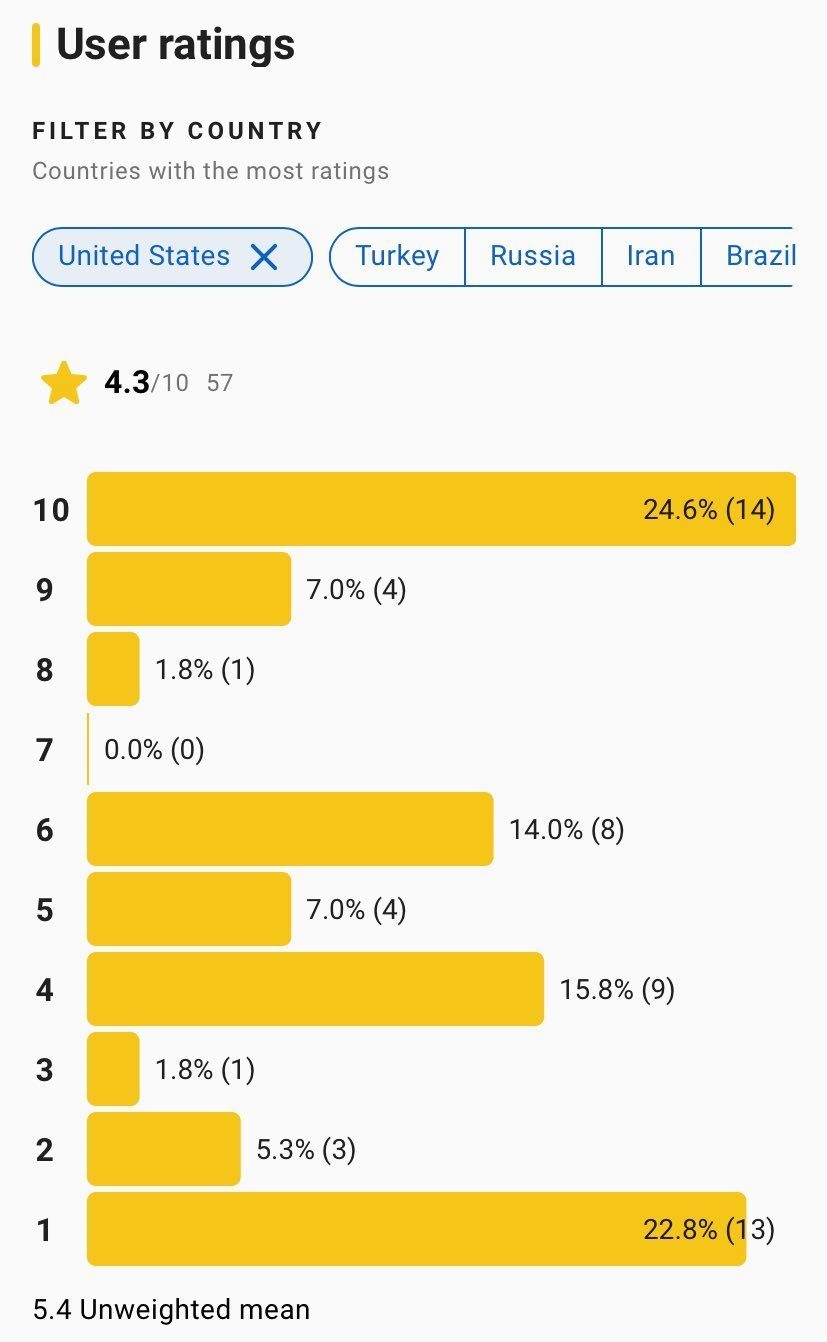Filter ratings by Turkey
The image size is (827, 1342).
click(x=398, y=257)
